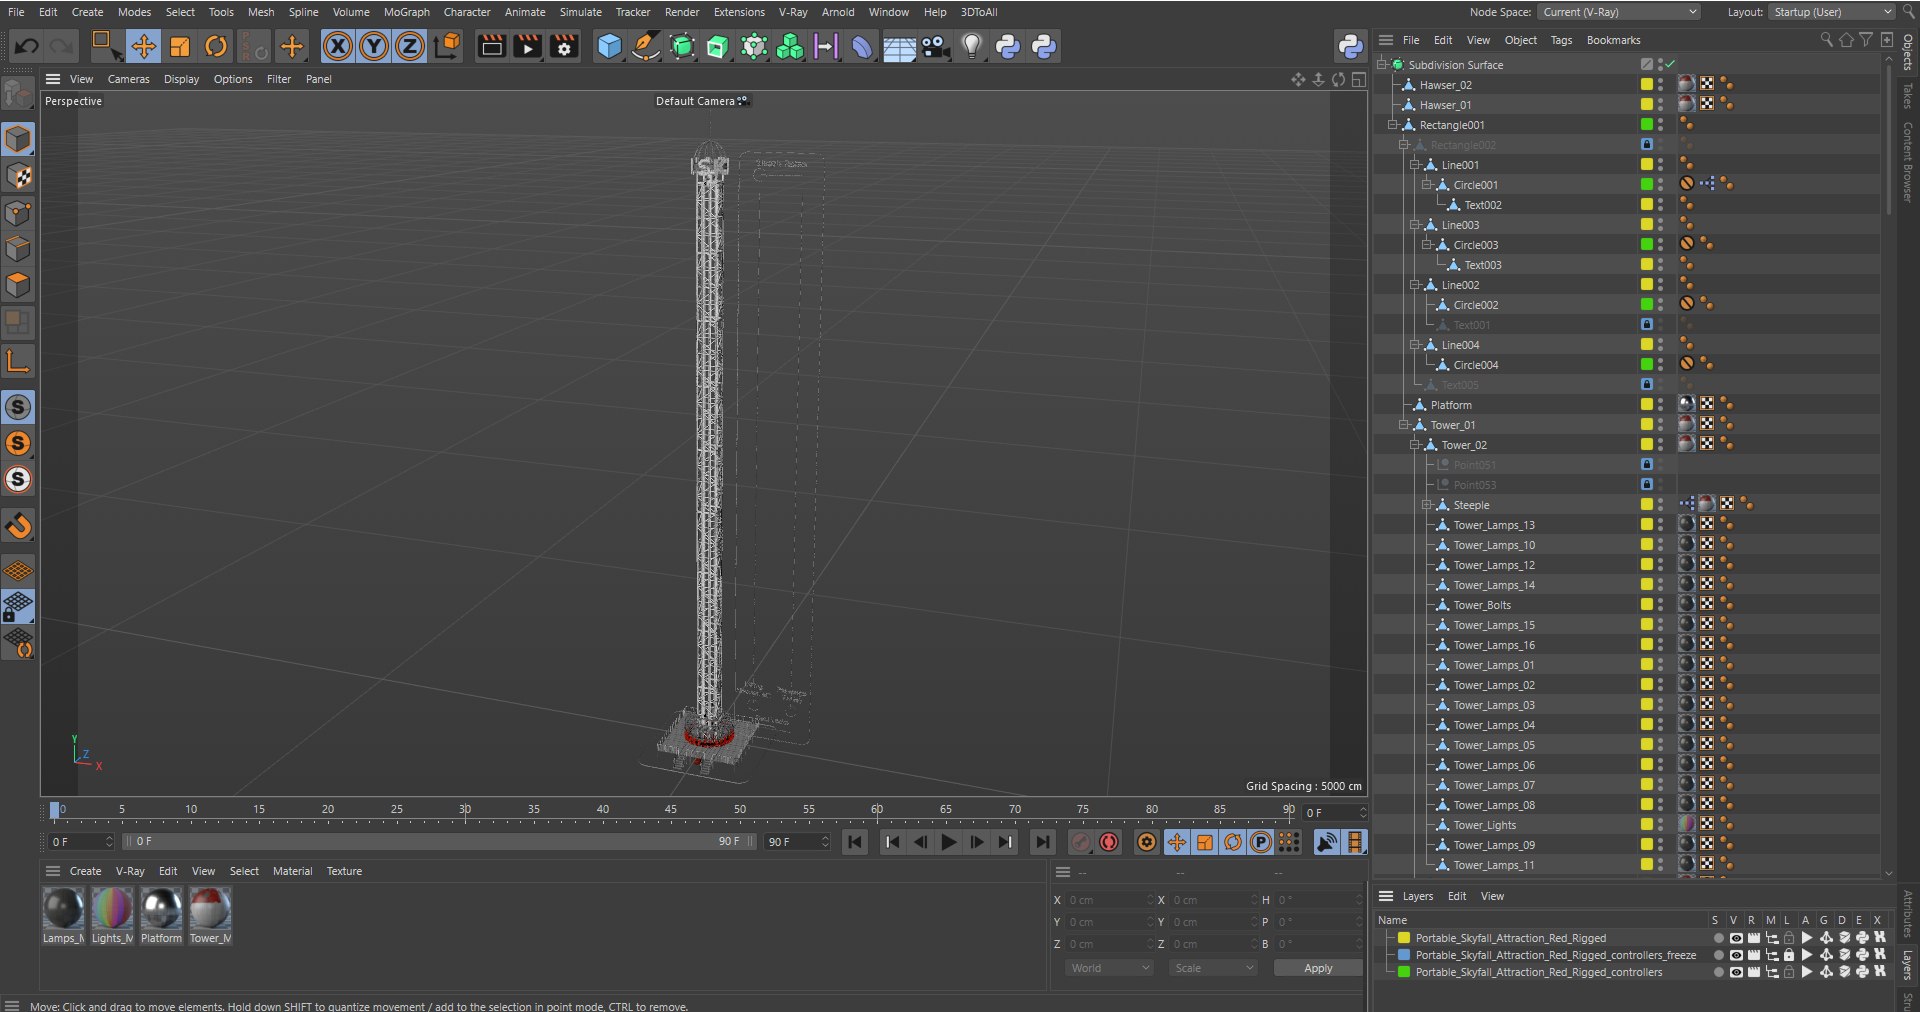Viewport: 1920px width, 1012px height.
Task: Click X position input field
Action: coord(1109,900)
